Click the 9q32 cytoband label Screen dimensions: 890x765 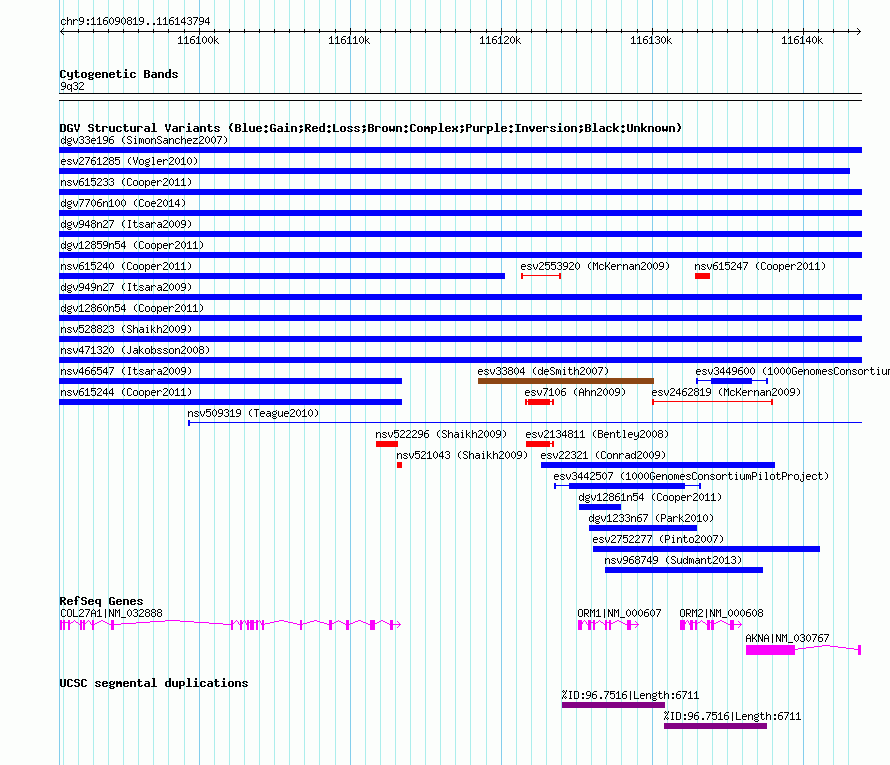pos(72,86)
